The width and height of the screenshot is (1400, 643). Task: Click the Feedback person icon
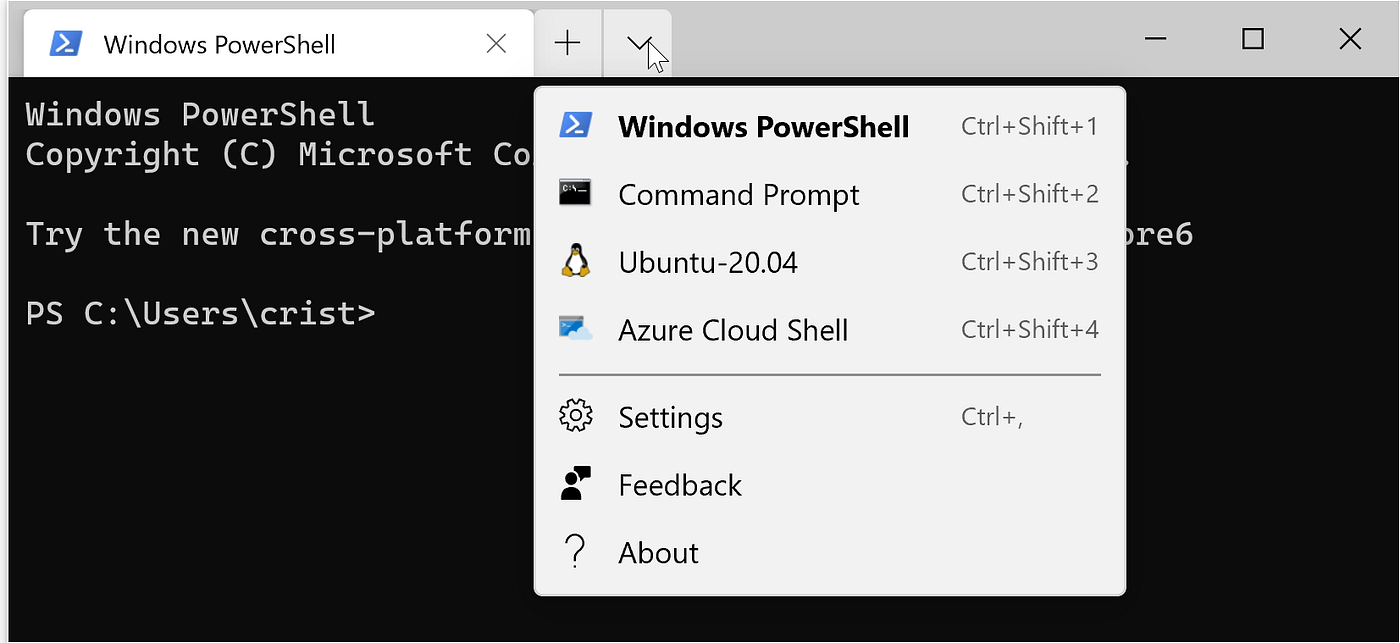click(x=576, y=484)
